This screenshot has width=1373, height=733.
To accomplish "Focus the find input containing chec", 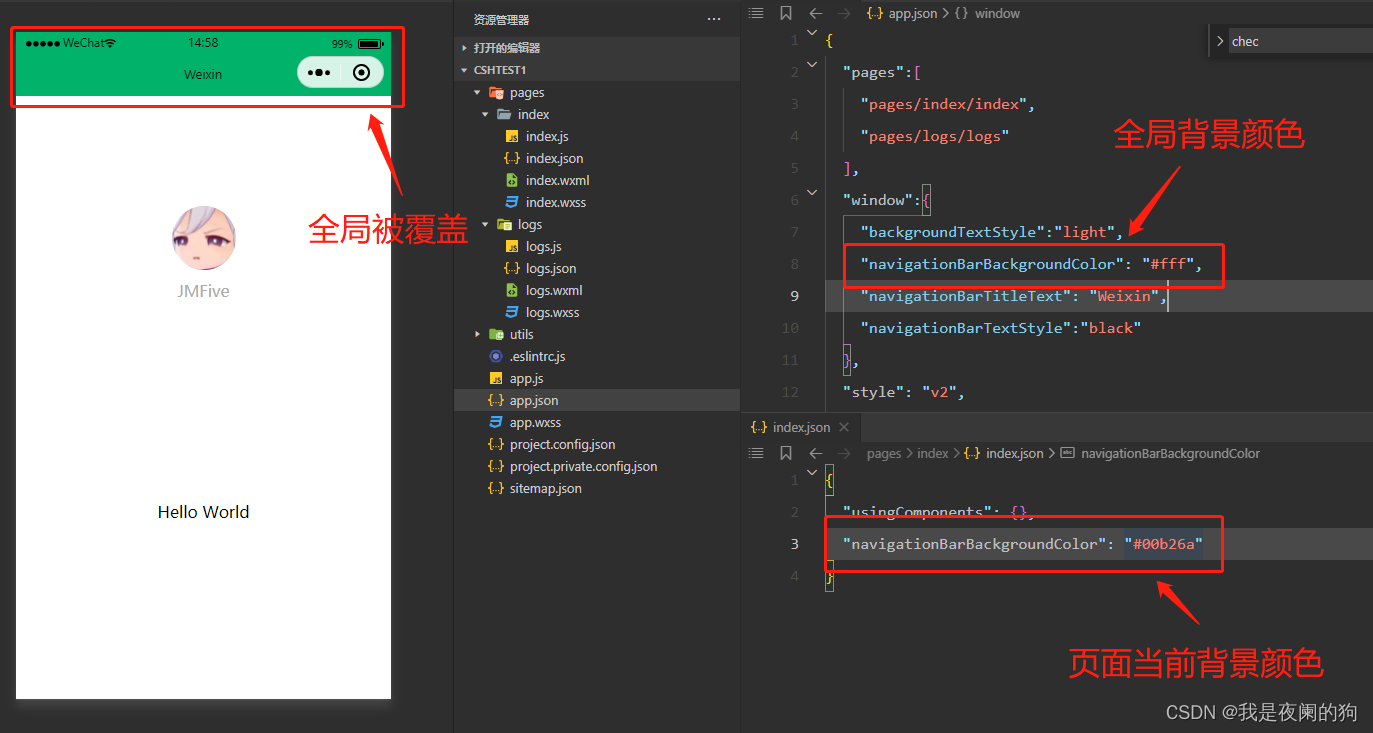I will [1300, 41].
